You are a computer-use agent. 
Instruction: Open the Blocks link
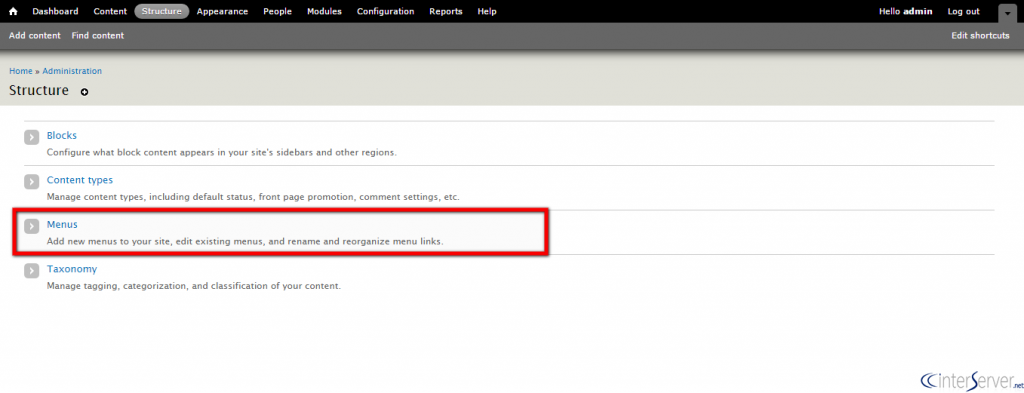61,135
